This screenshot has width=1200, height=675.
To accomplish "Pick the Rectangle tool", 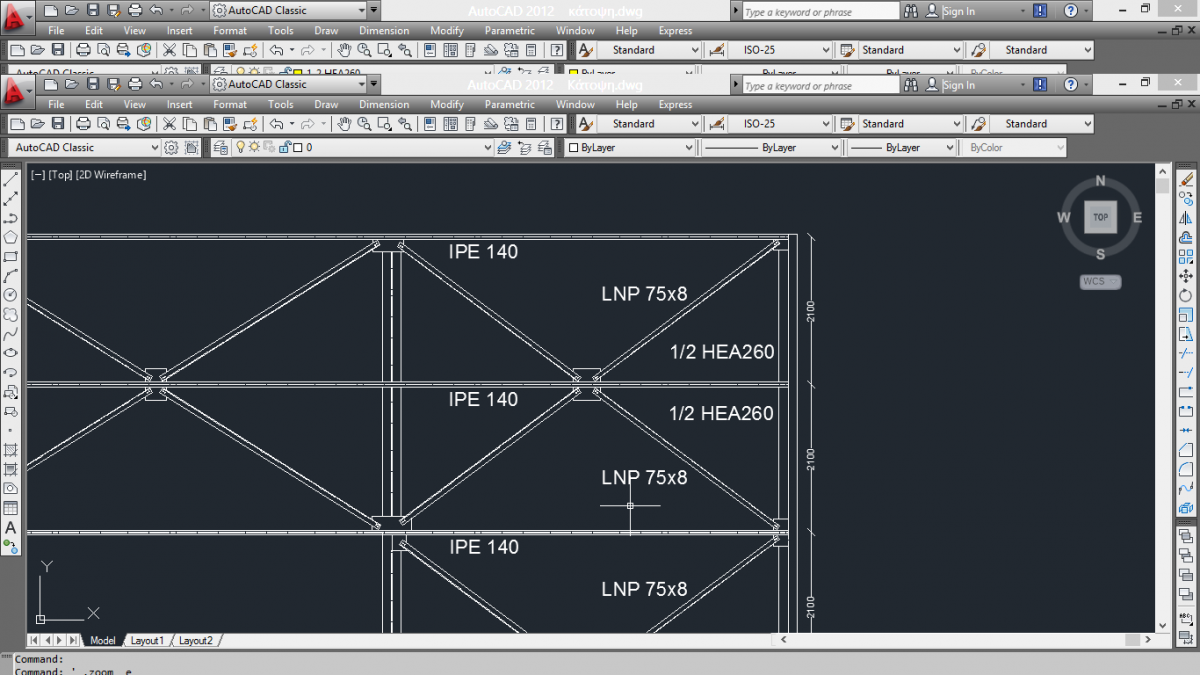I will (x=11, y=257).
